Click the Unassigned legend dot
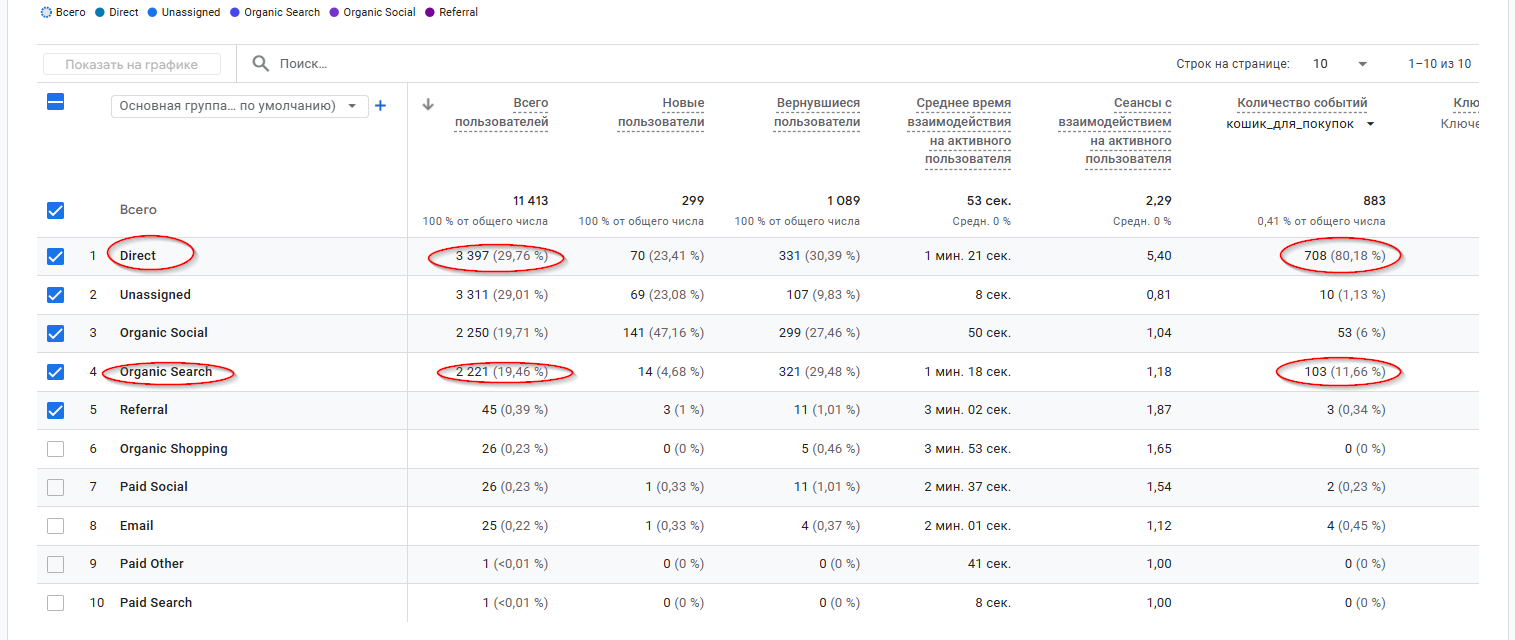The height and width of the screenshot is (640, 1515). [152, 13]
